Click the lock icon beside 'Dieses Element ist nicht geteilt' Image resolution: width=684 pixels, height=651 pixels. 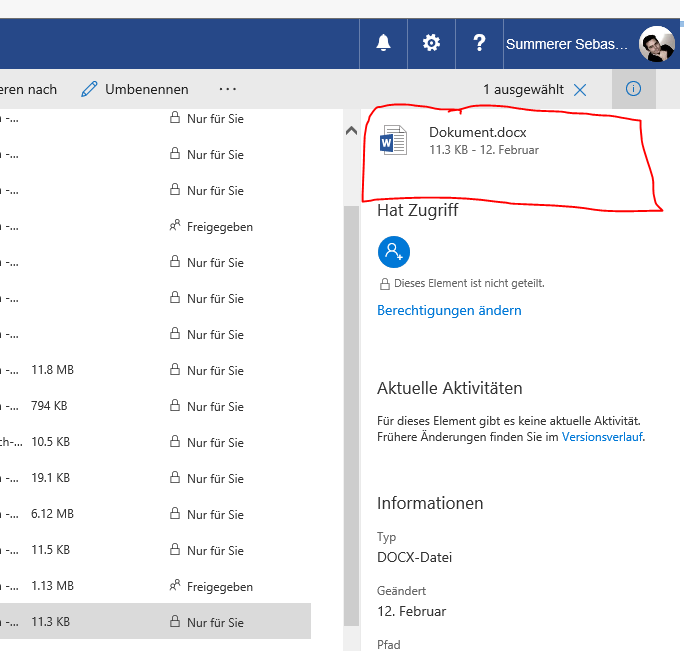[384, 284]
